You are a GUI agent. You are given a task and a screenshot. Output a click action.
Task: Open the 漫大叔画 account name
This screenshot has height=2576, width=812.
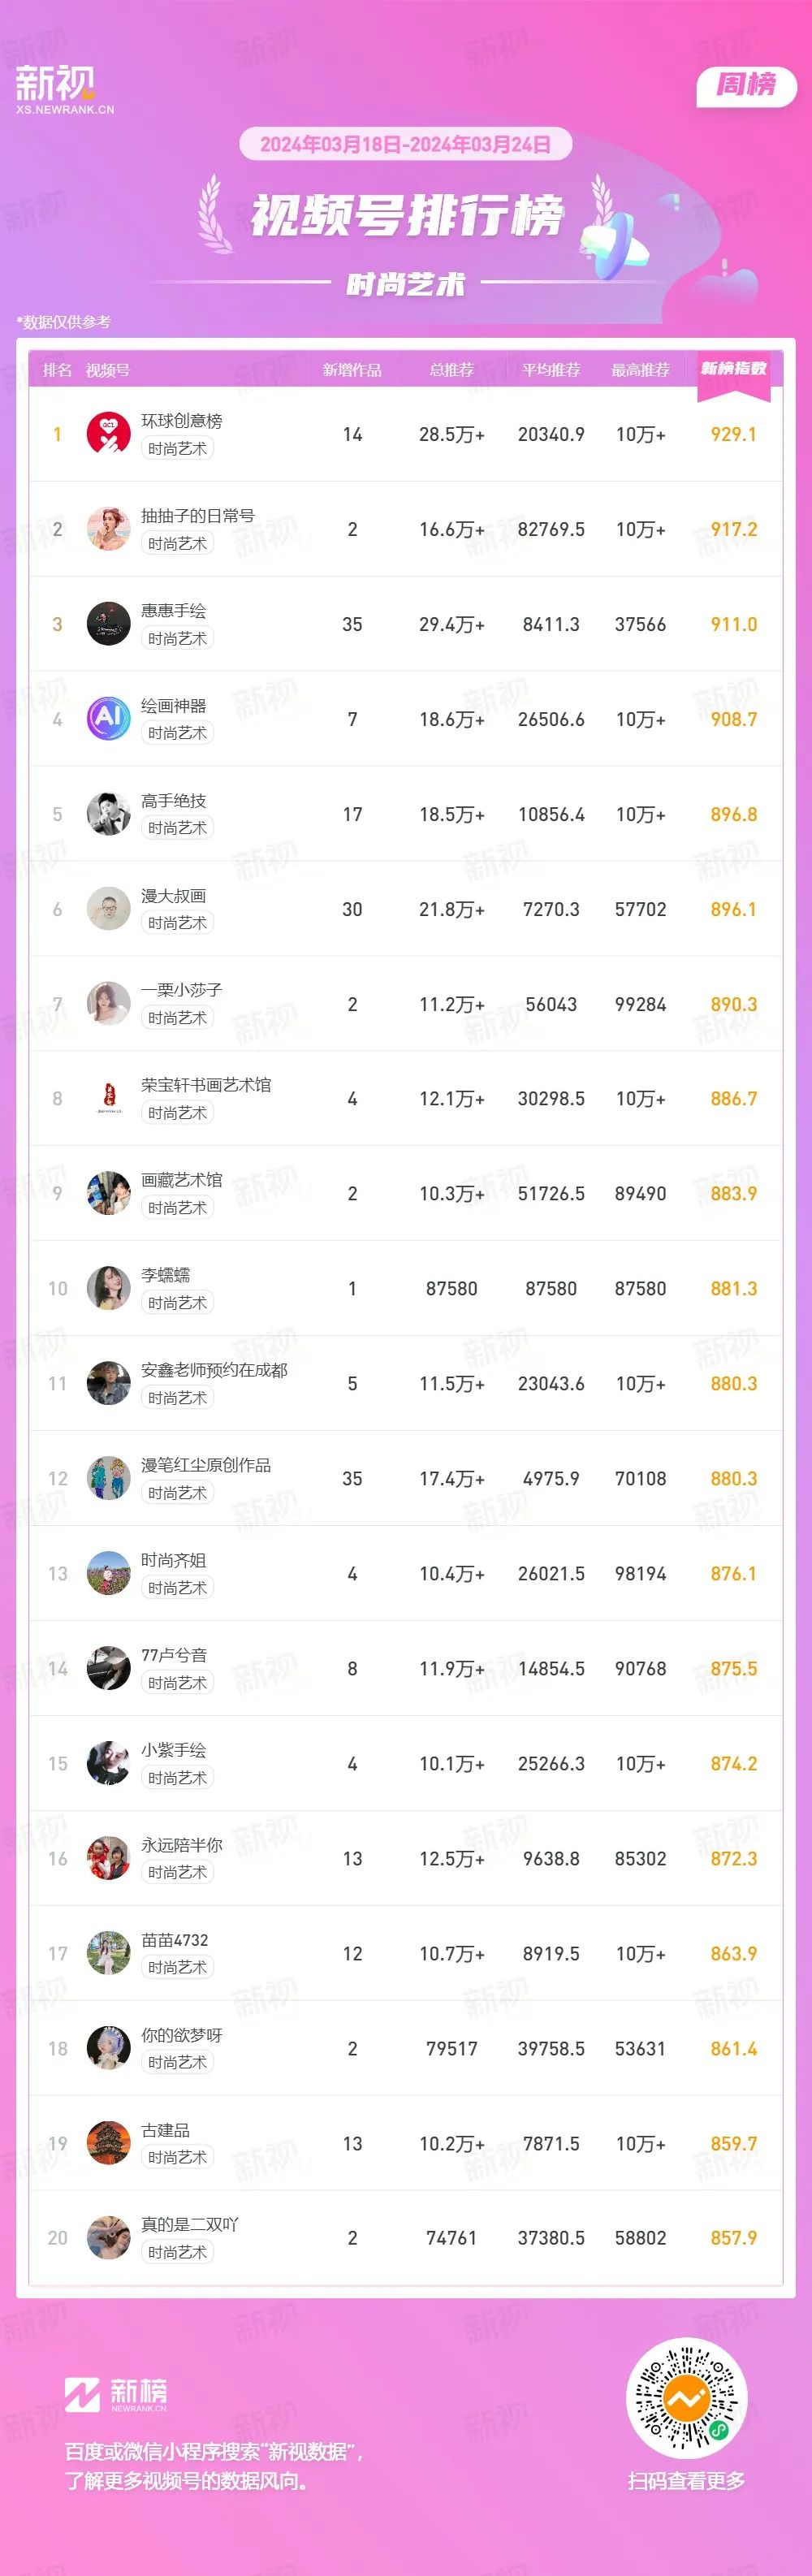coord(173,896)
